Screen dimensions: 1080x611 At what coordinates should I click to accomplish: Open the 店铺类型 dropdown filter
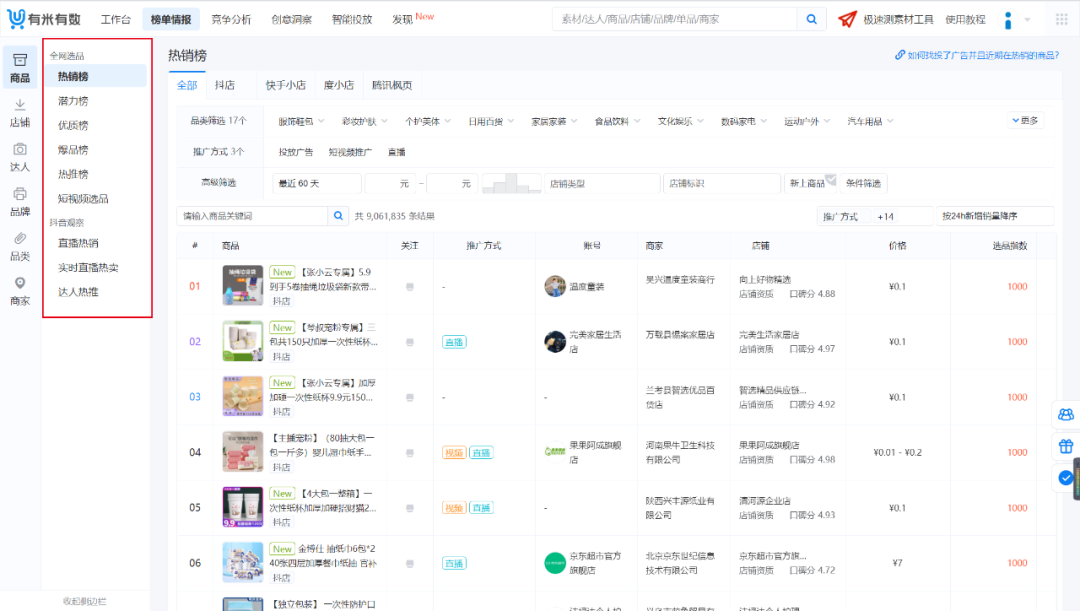600,183
